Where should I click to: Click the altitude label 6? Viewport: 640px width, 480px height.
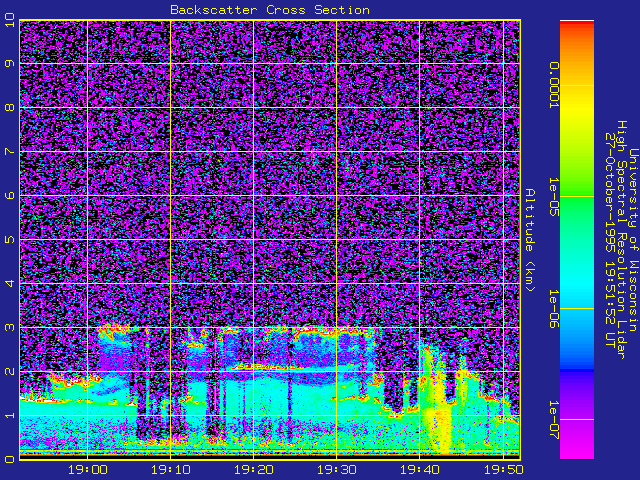(10, 196)
